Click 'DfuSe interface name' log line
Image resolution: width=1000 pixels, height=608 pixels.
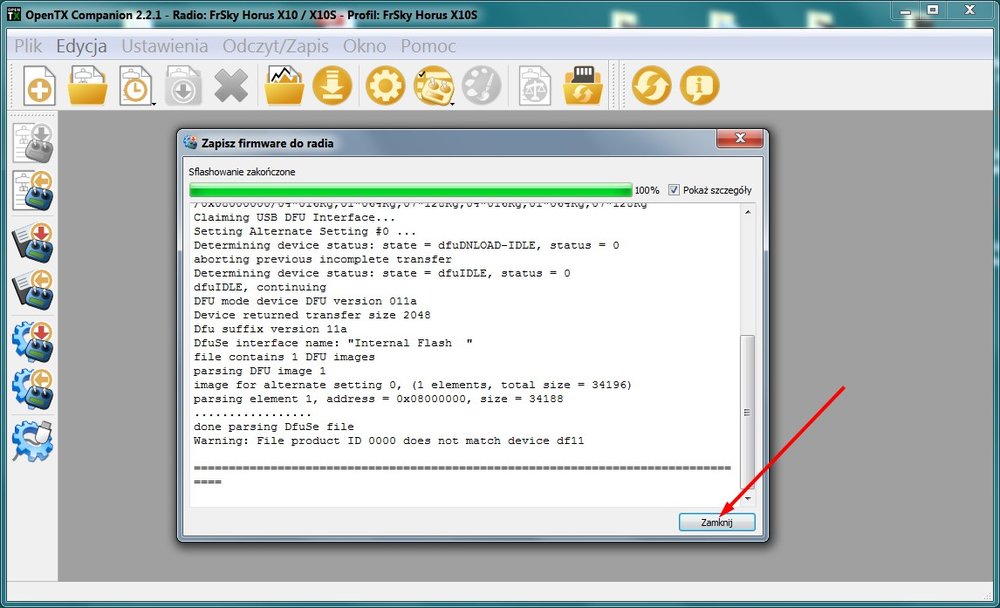point(333,343)
